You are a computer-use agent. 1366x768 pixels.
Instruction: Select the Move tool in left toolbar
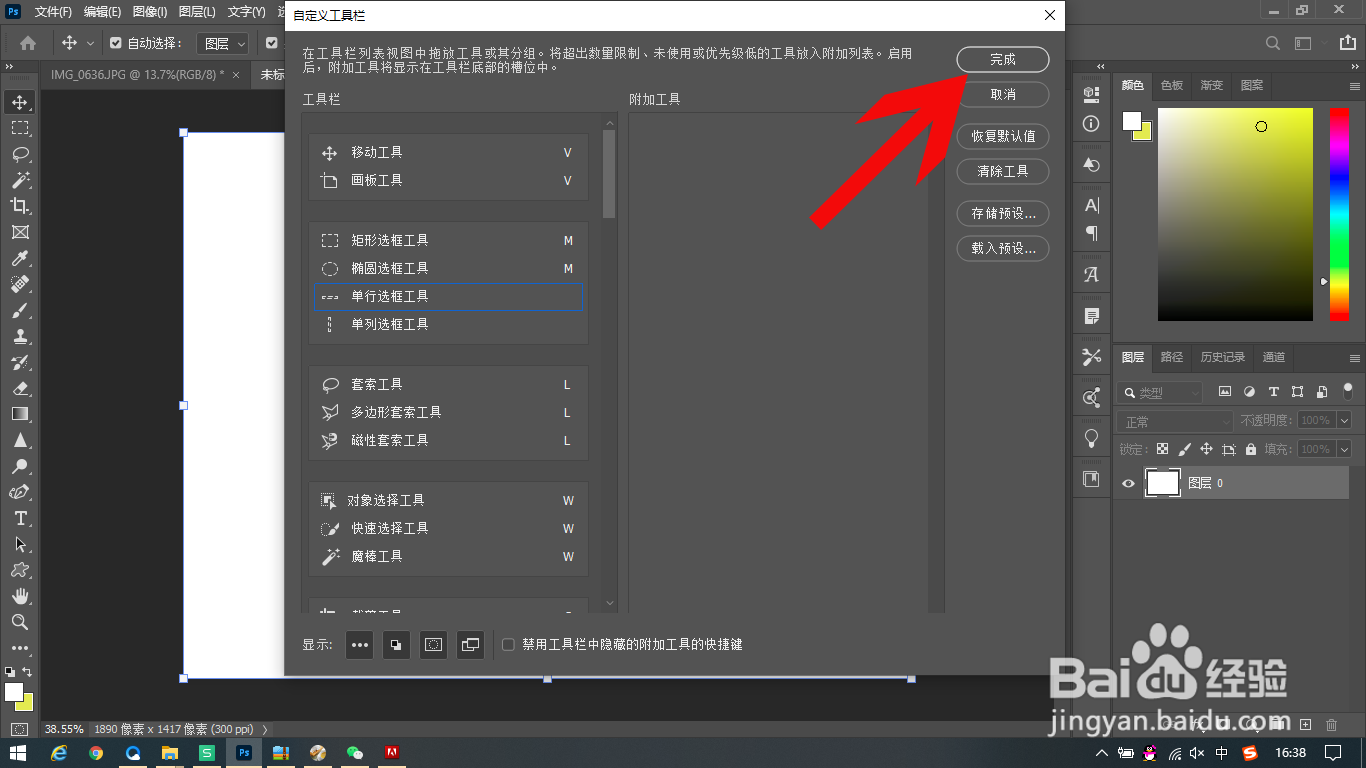tap(19, 102)
